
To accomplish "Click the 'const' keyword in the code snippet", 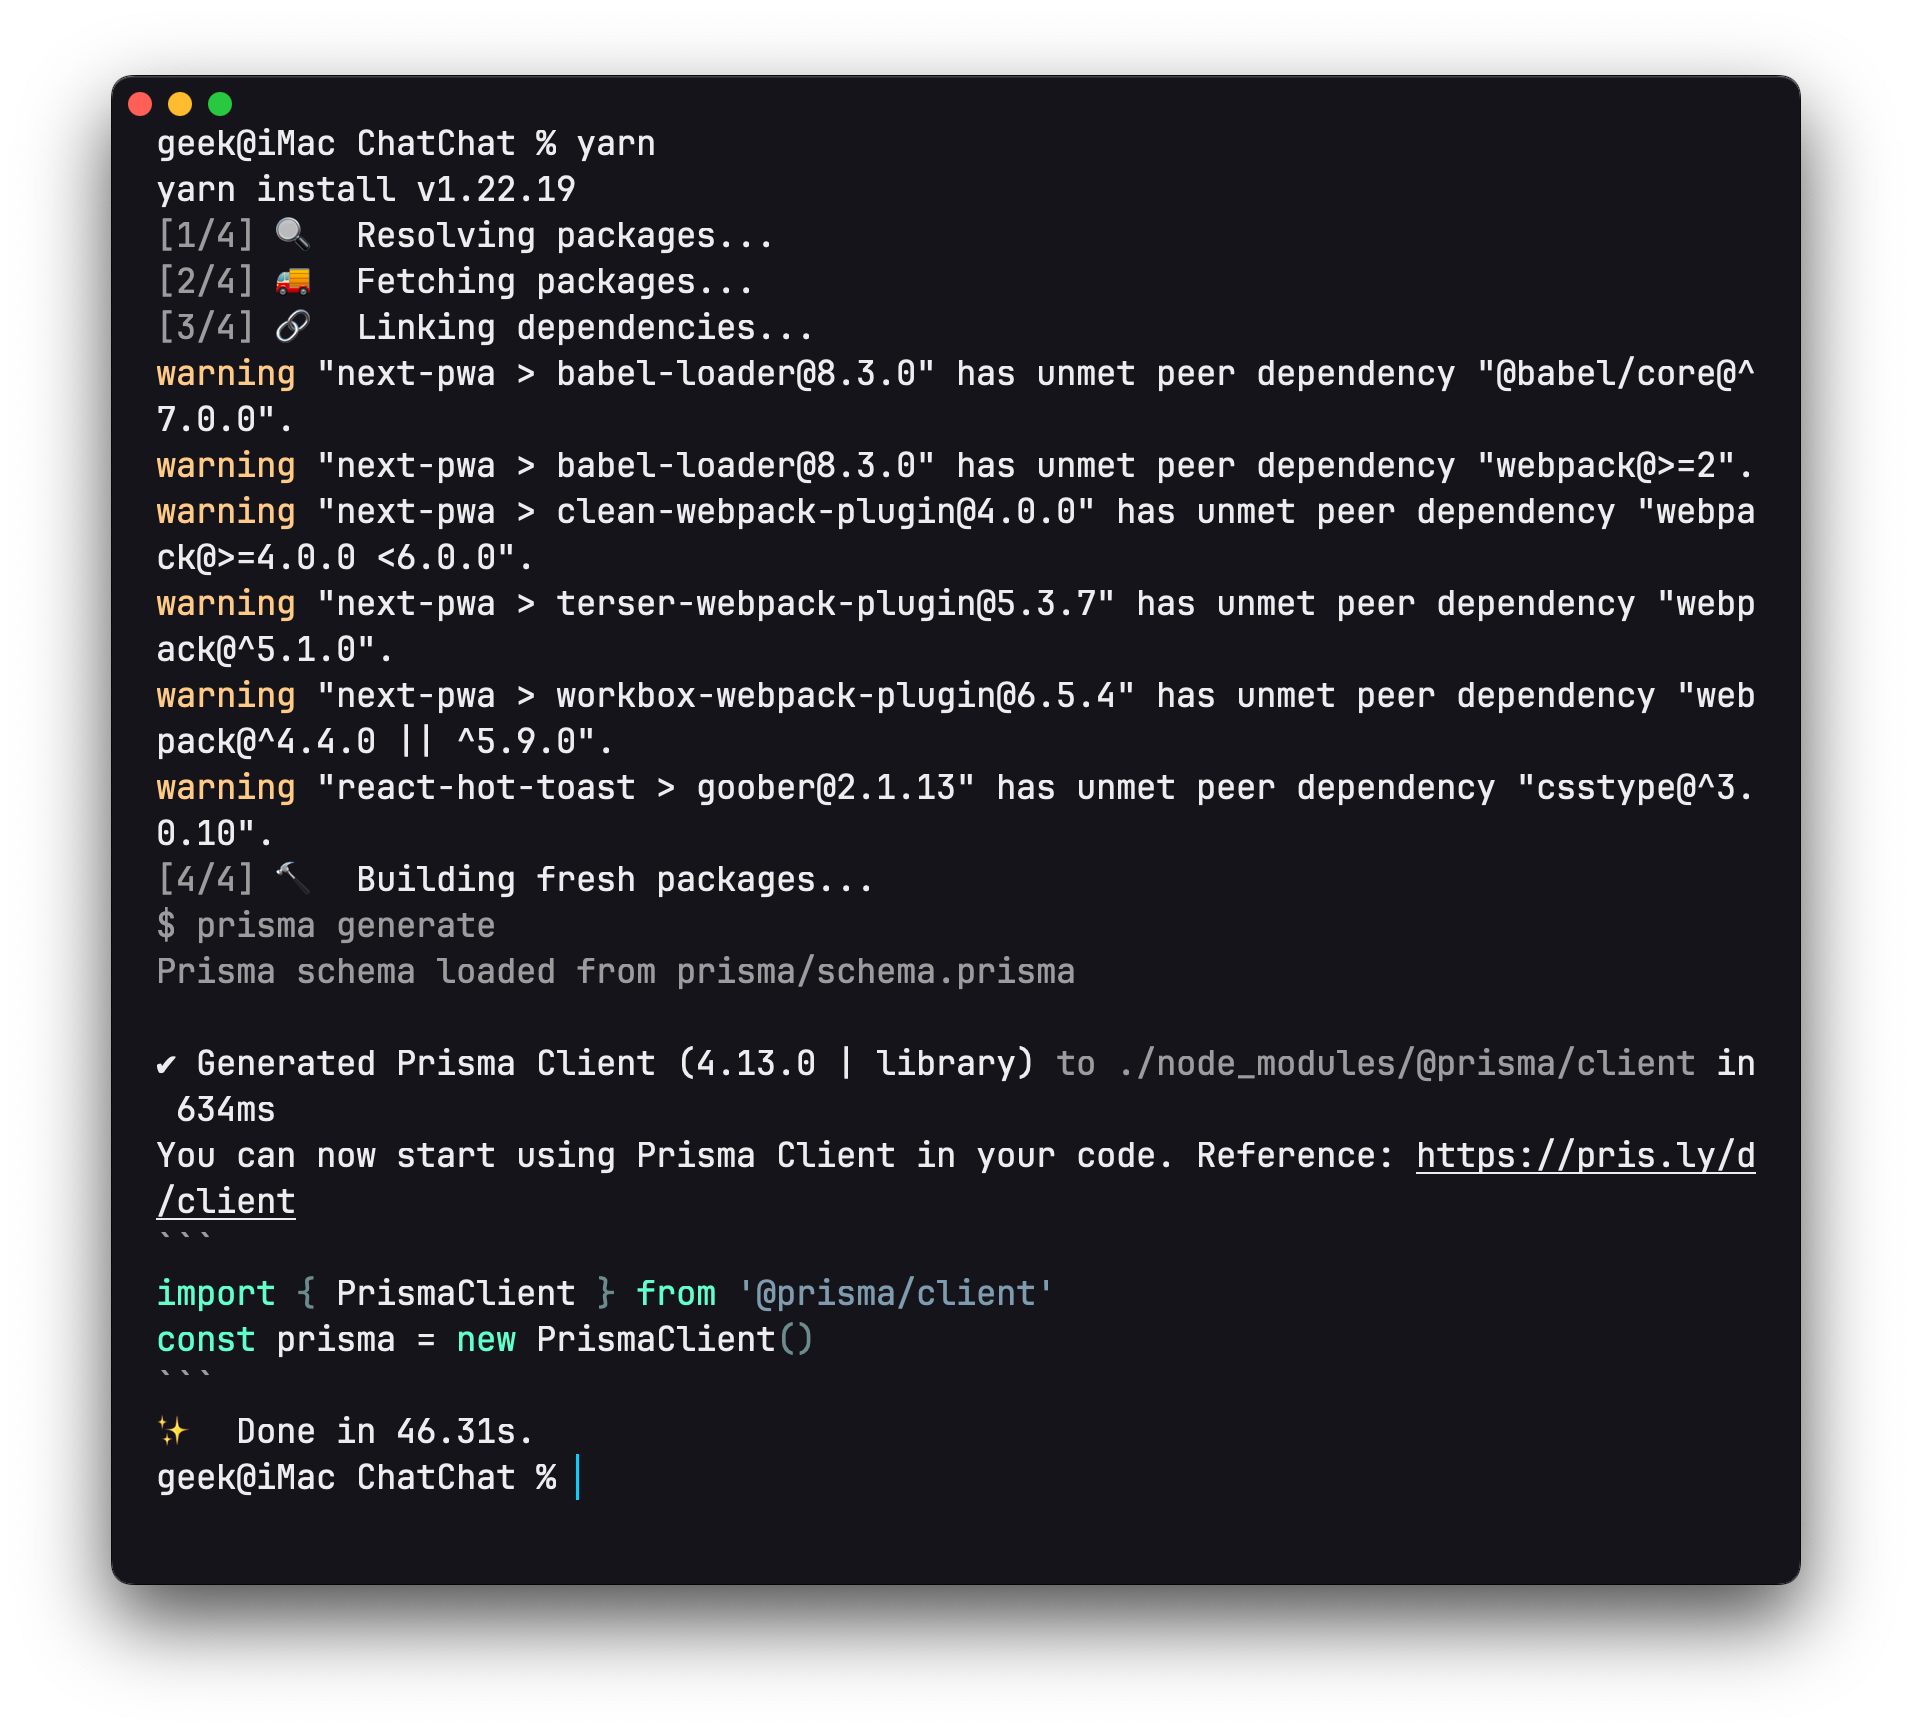I will [x=206, y=1340].
